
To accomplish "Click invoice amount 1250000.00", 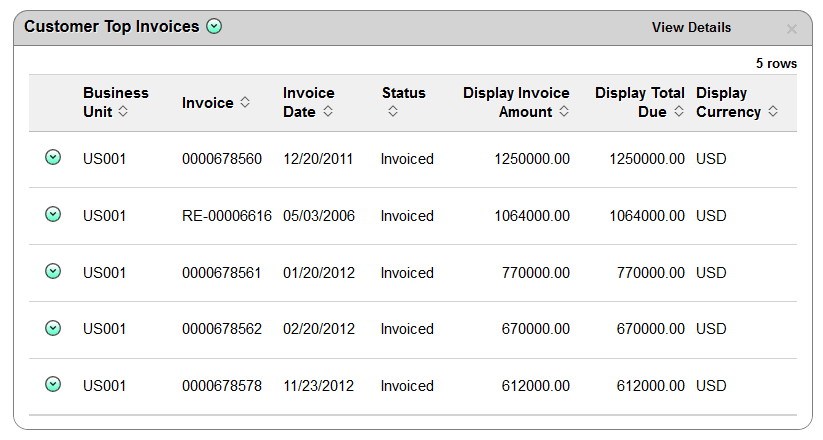I will pos(532,159).
